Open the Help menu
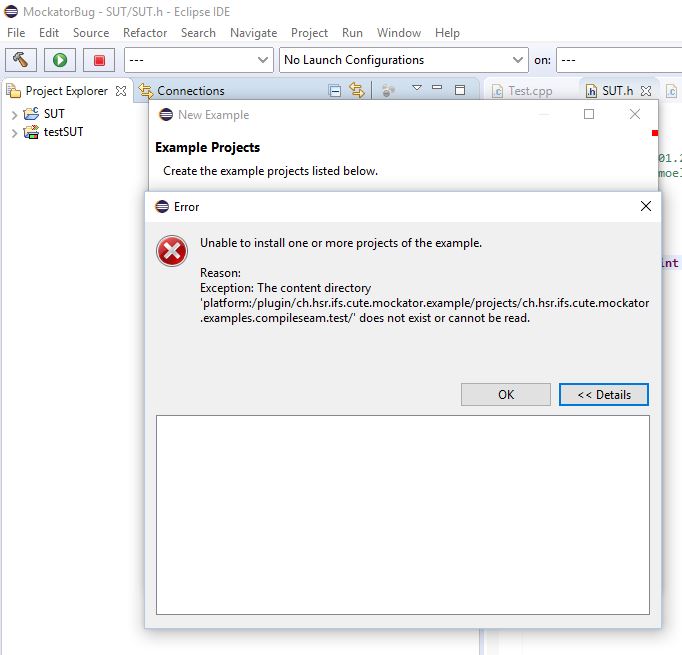The width and height of the screenshot is (682, 655). pyautogui.click(x=447, y=33)
